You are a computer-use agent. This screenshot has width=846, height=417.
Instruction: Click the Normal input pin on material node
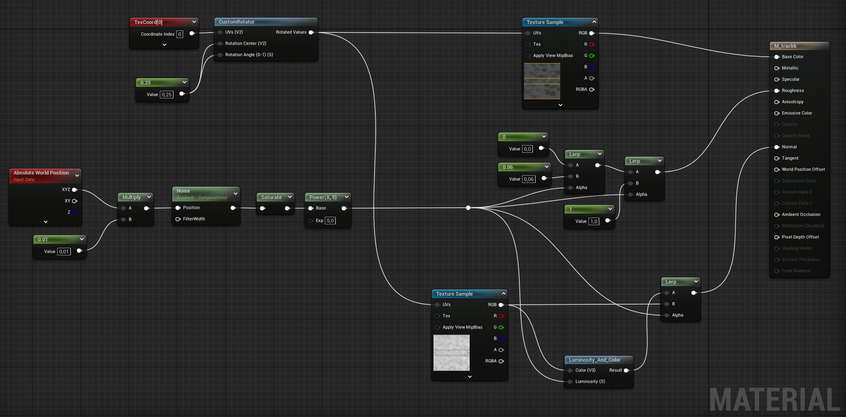coord(774,147)
